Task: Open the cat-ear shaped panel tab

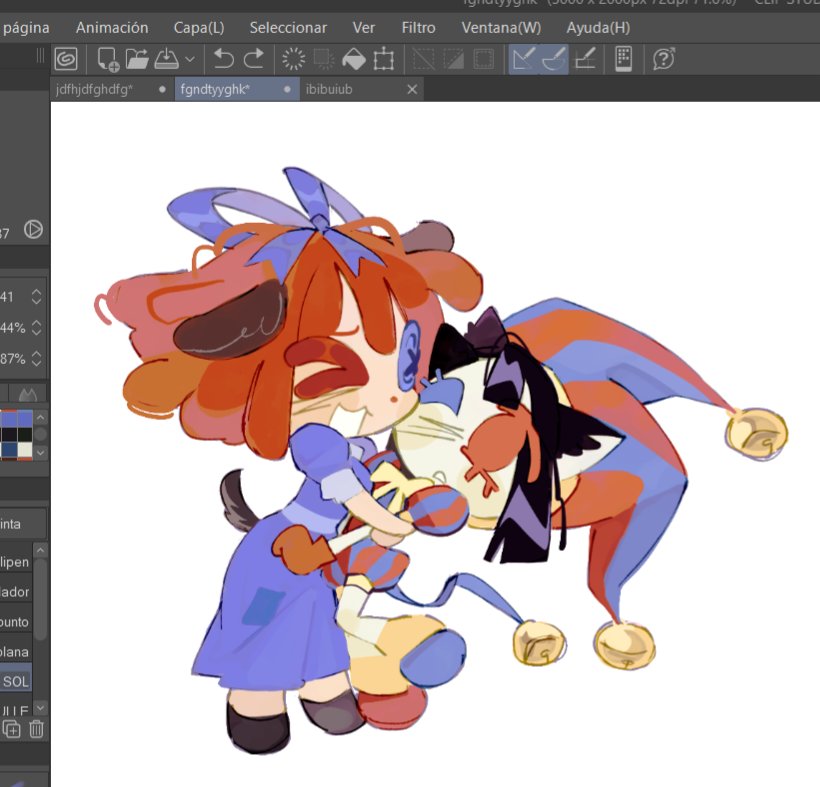Action: point(28,394)
